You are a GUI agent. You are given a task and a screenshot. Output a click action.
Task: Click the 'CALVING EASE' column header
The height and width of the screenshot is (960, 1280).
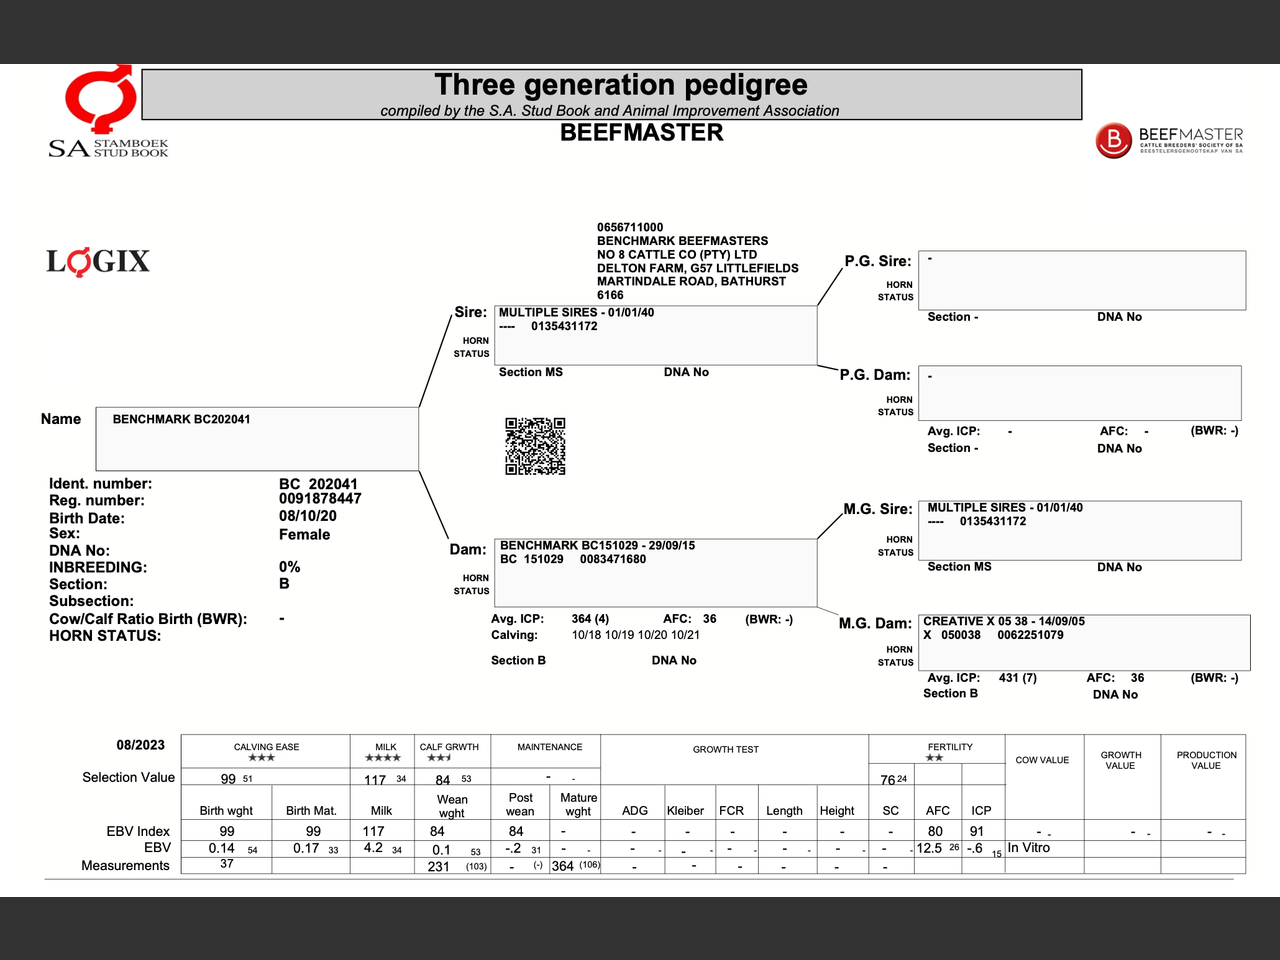[x=266, y=747]
